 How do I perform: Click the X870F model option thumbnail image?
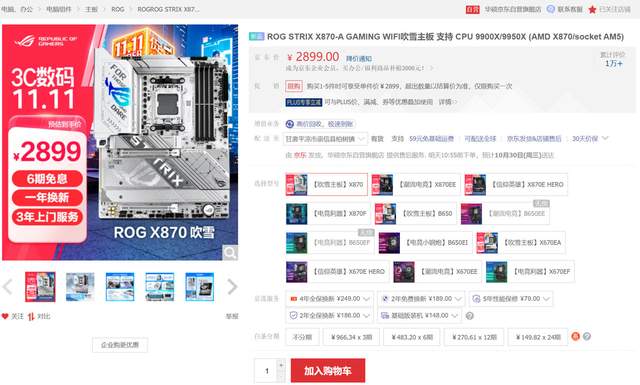[297, 214]
